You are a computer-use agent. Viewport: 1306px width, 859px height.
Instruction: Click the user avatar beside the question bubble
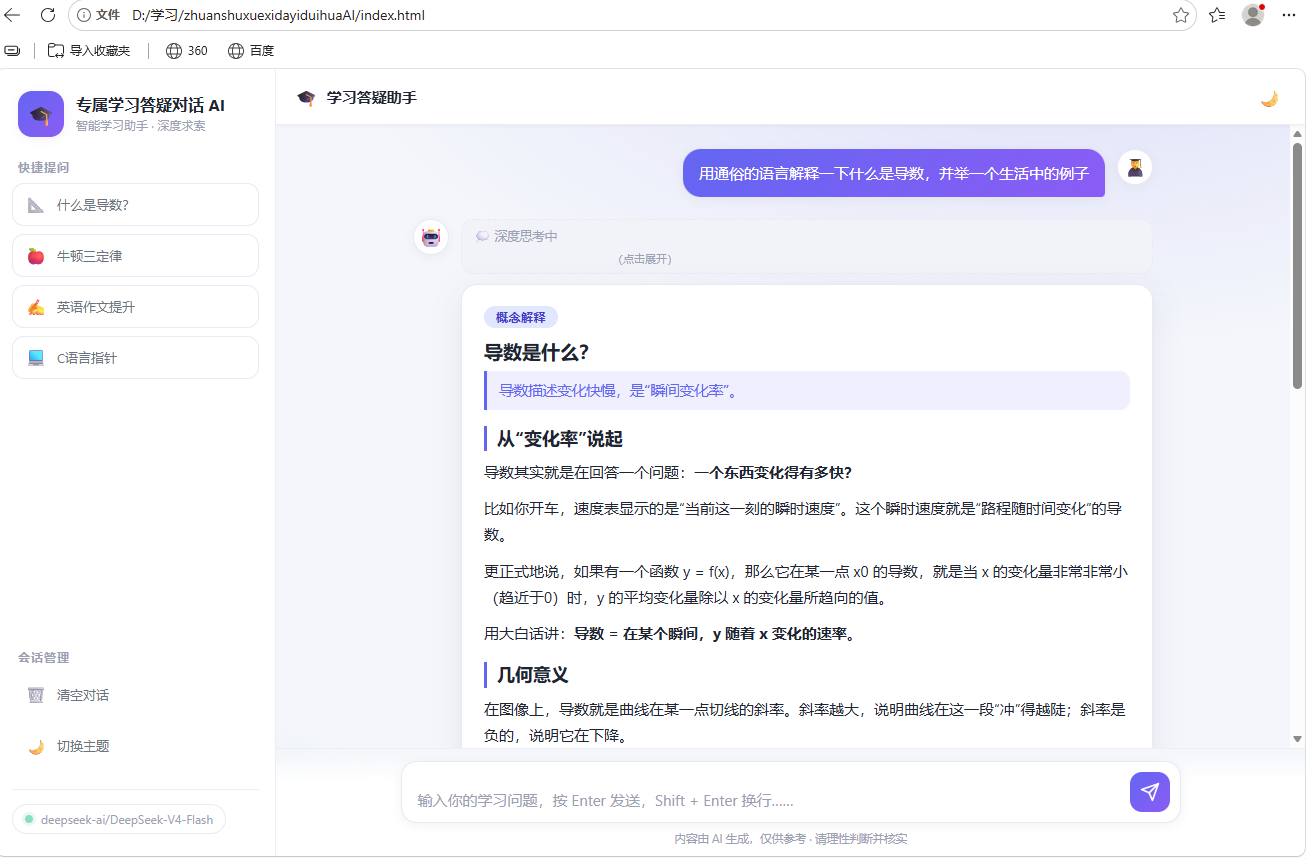[x=1135, y=168]
